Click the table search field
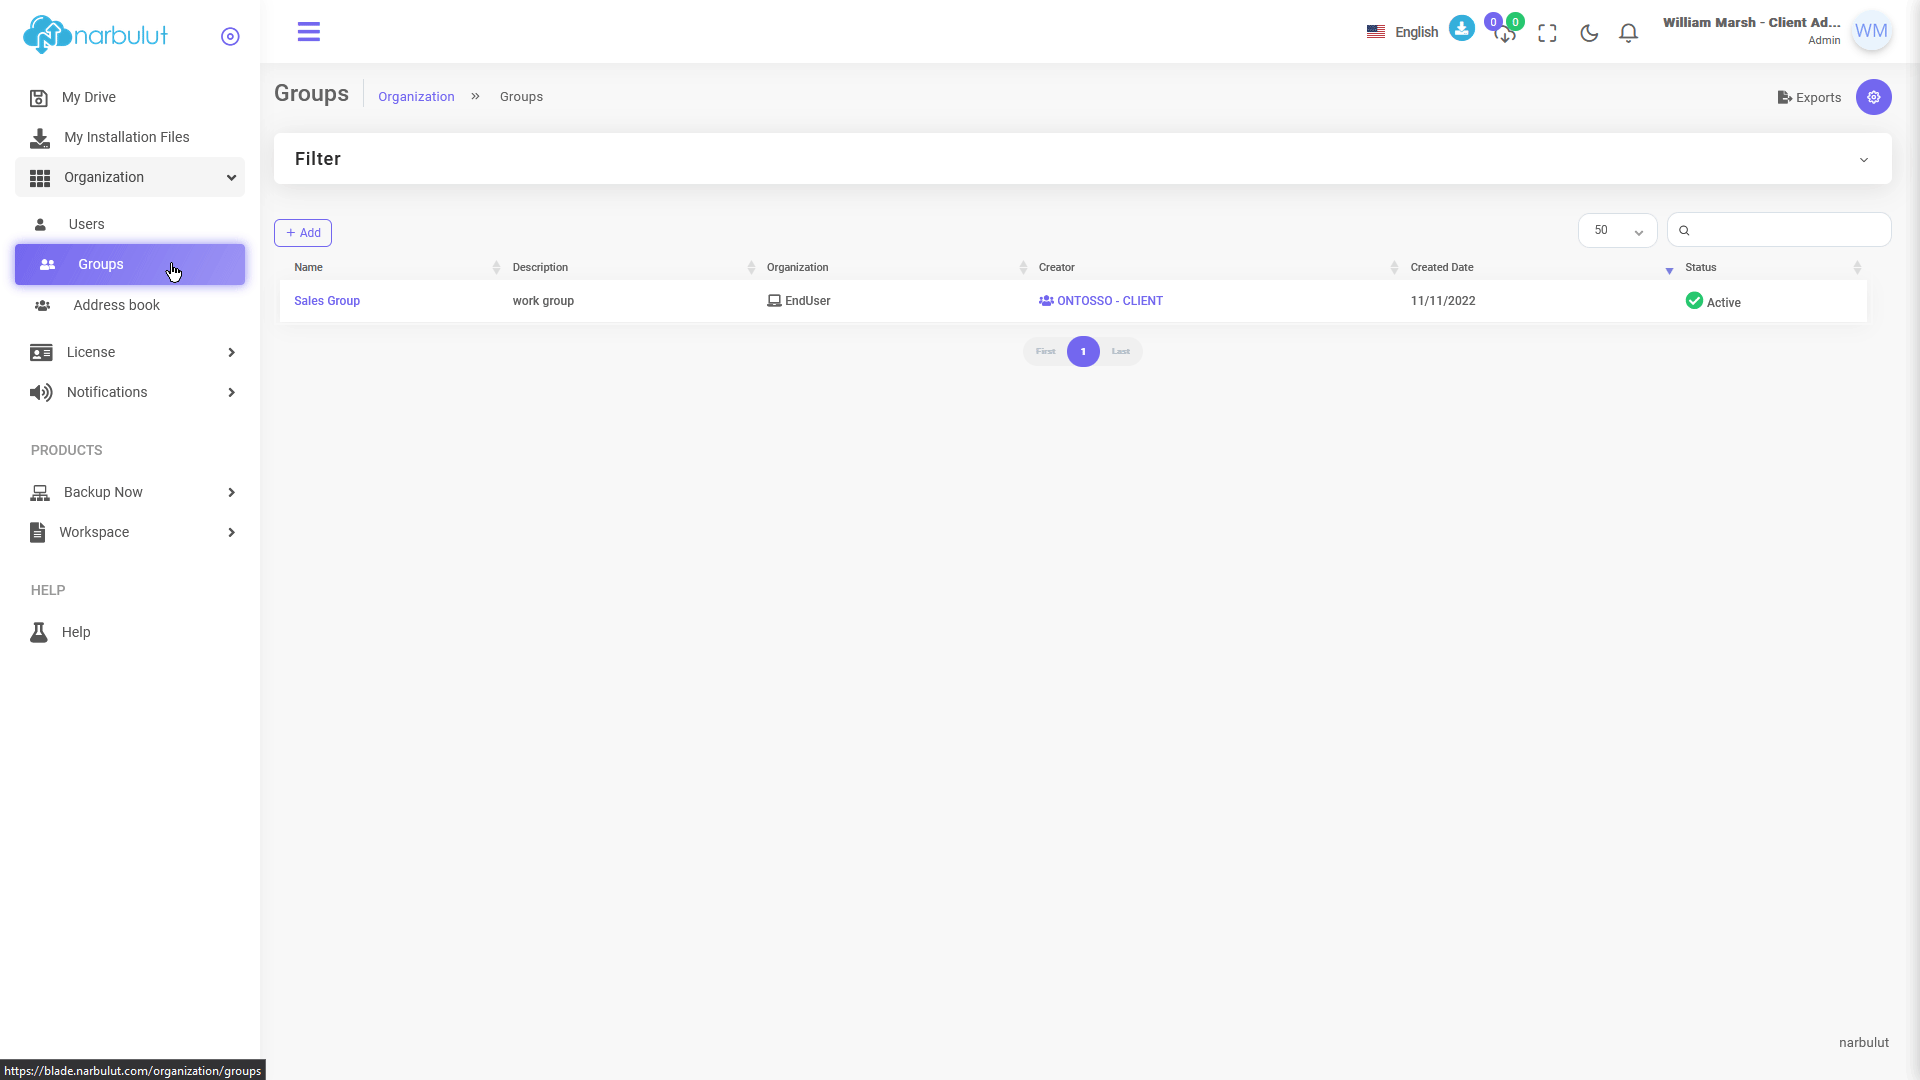1920x1080 pixels. pos(1779,230)
